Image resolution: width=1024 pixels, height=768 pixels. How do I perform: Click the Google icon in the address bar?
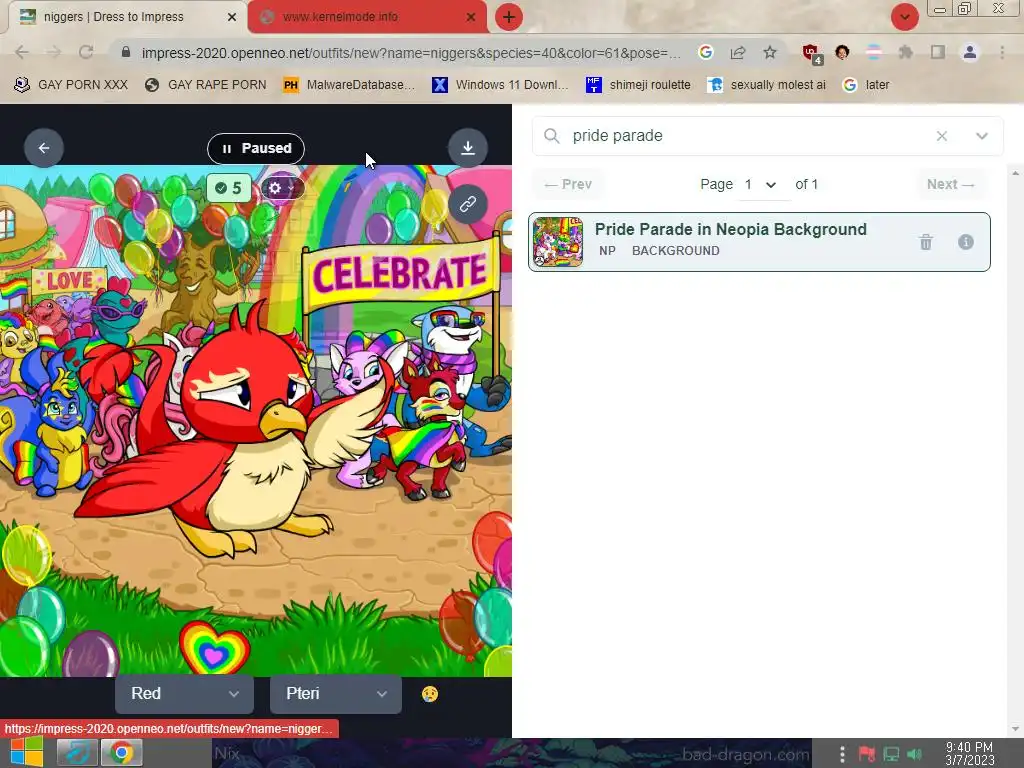click(705, 52)
